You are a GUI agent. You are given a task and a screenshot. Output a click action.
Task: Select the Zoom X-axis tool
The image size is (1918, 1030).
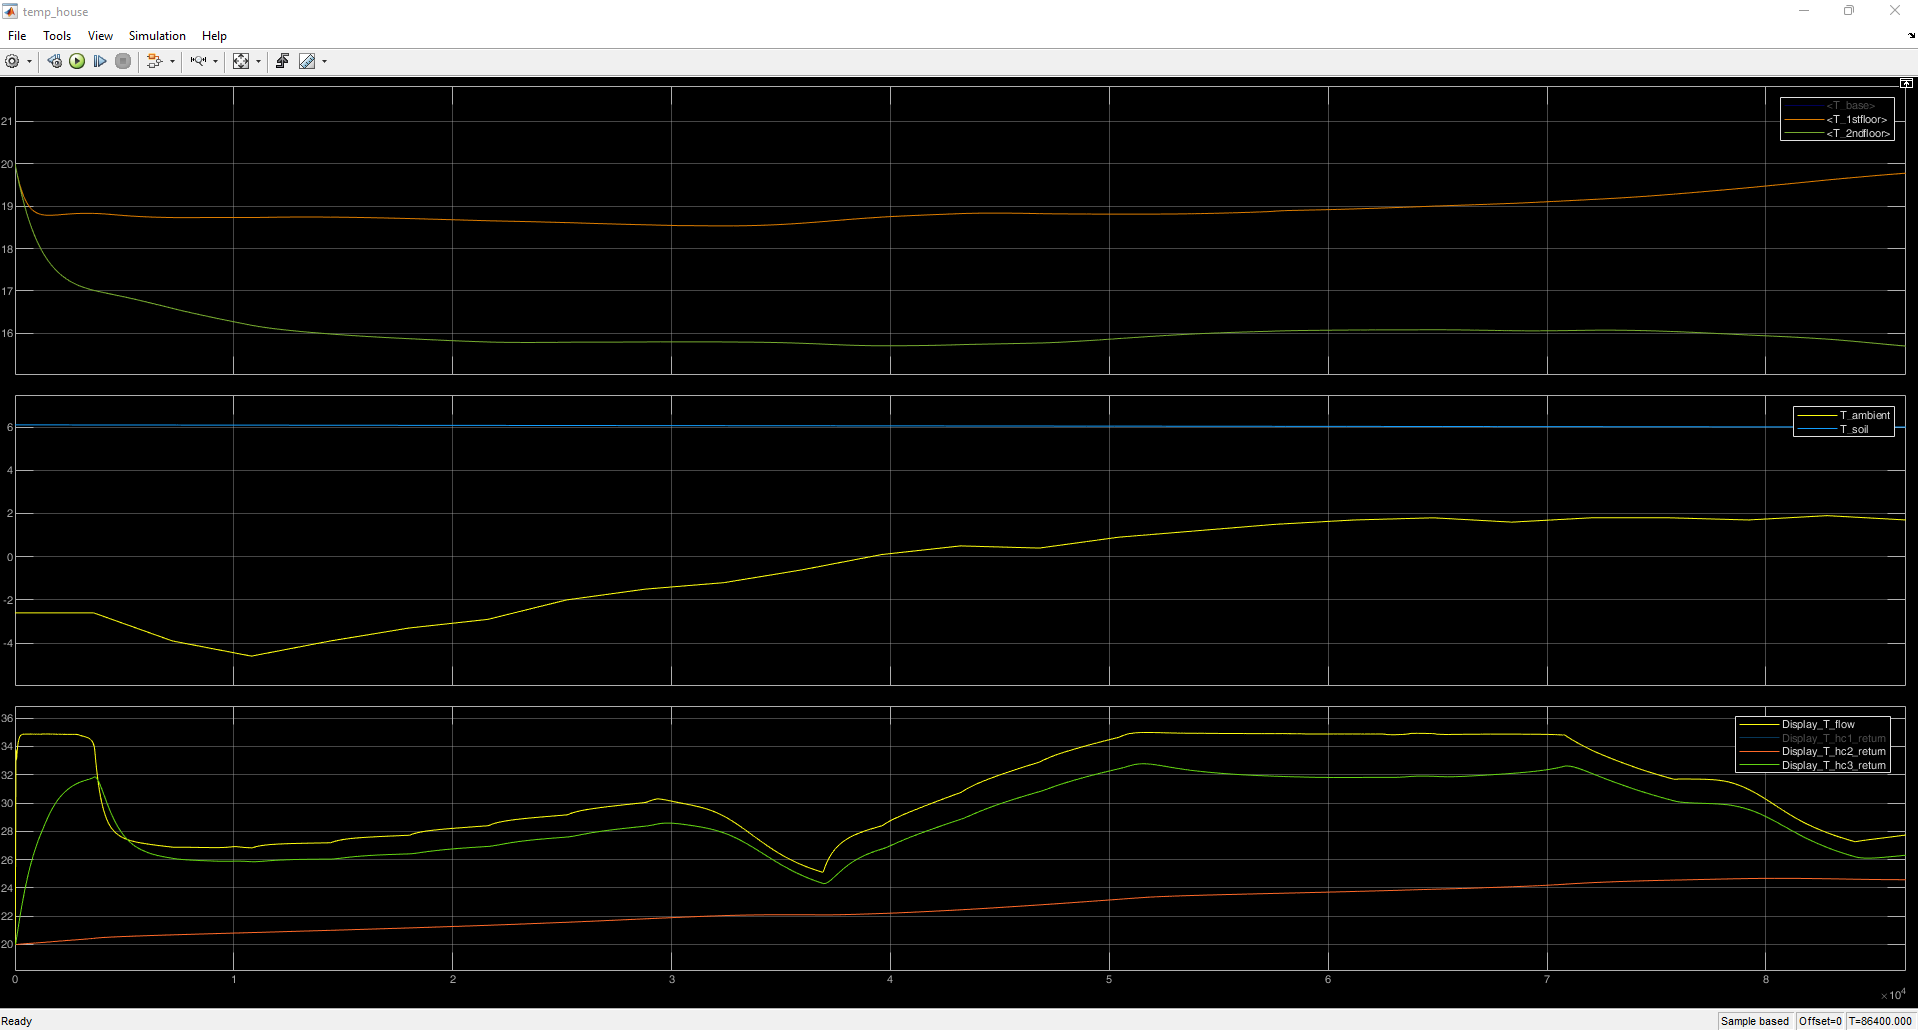tap(198, 61)
